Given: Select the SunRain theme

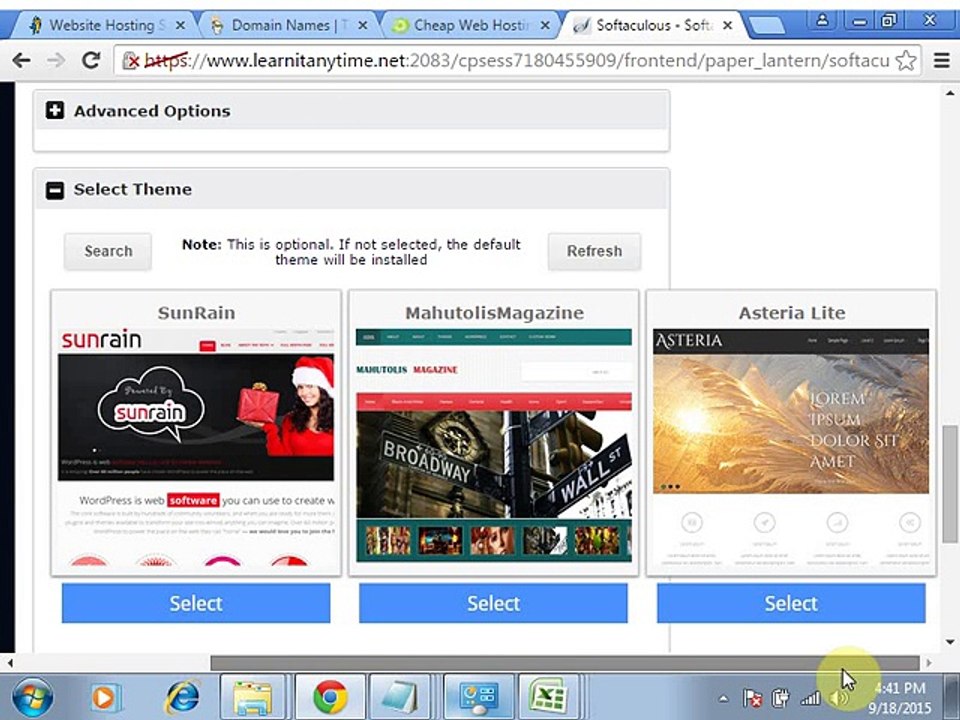Looking at the screenshot, I should [x=196, y=603].
